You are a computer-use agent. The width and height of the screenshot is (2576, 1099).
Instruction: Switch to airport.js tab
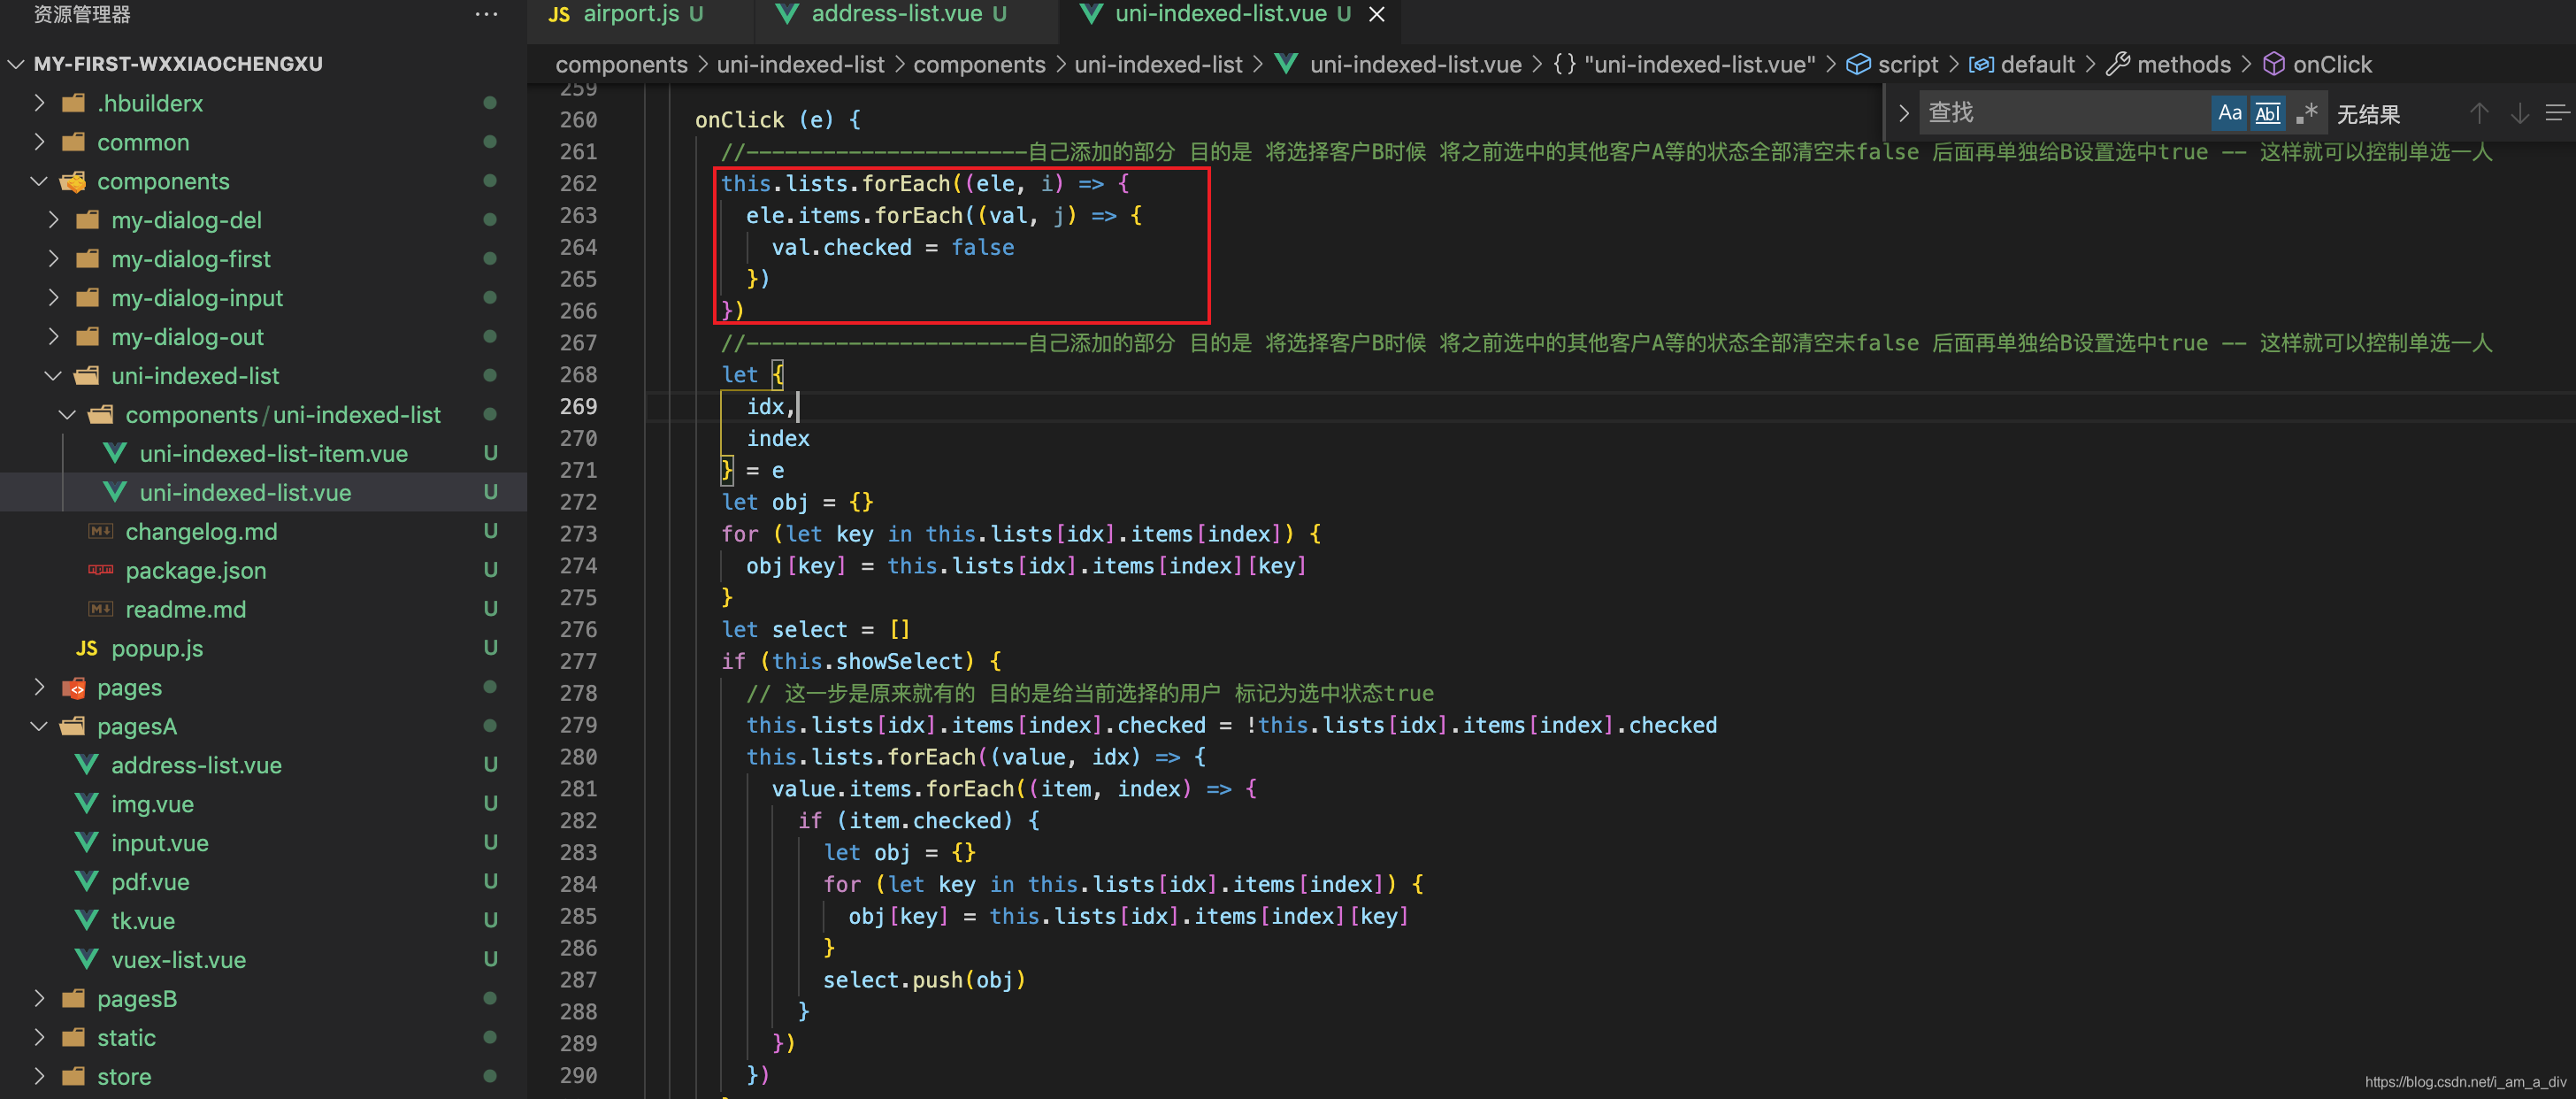click(x=630, y=14)
